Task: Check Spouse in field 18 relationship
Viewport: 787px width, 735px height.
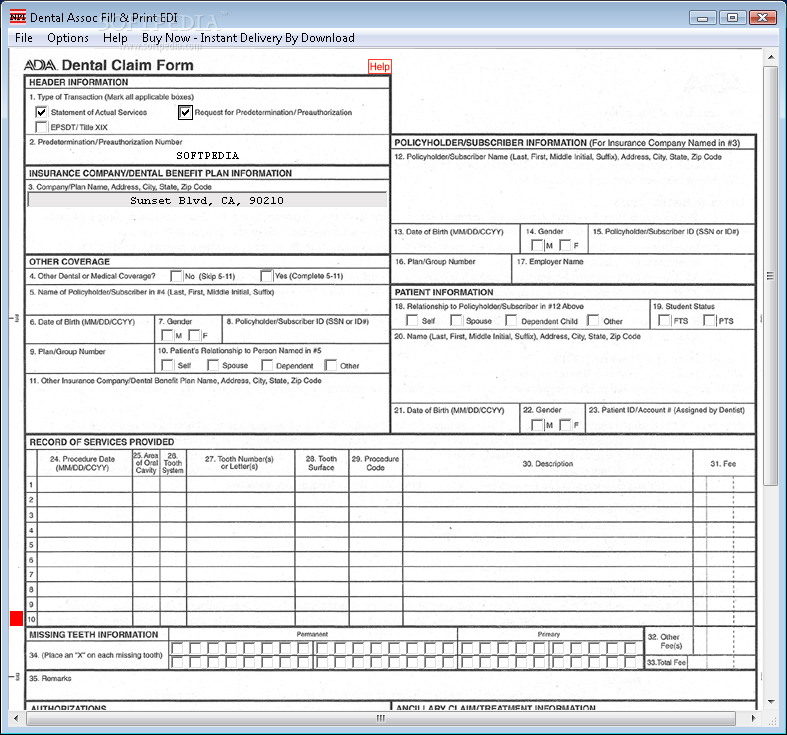Action: click(x=456, y=320)
